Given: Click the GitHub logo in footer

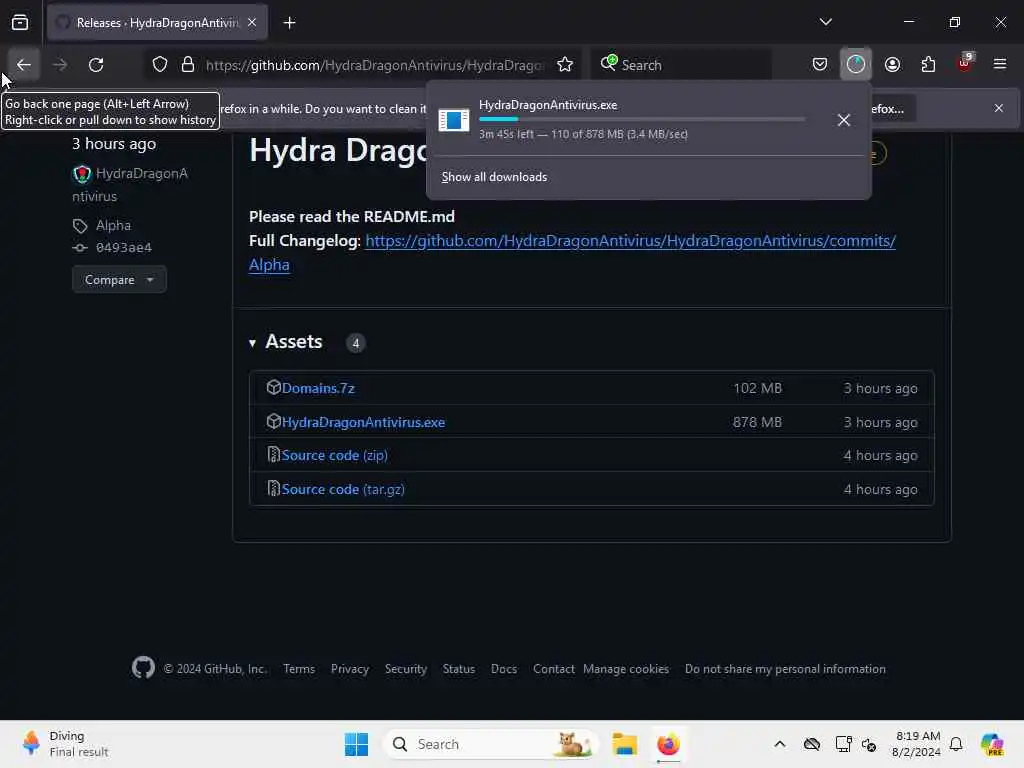Looking at the screenshot, I should point(144,668).
